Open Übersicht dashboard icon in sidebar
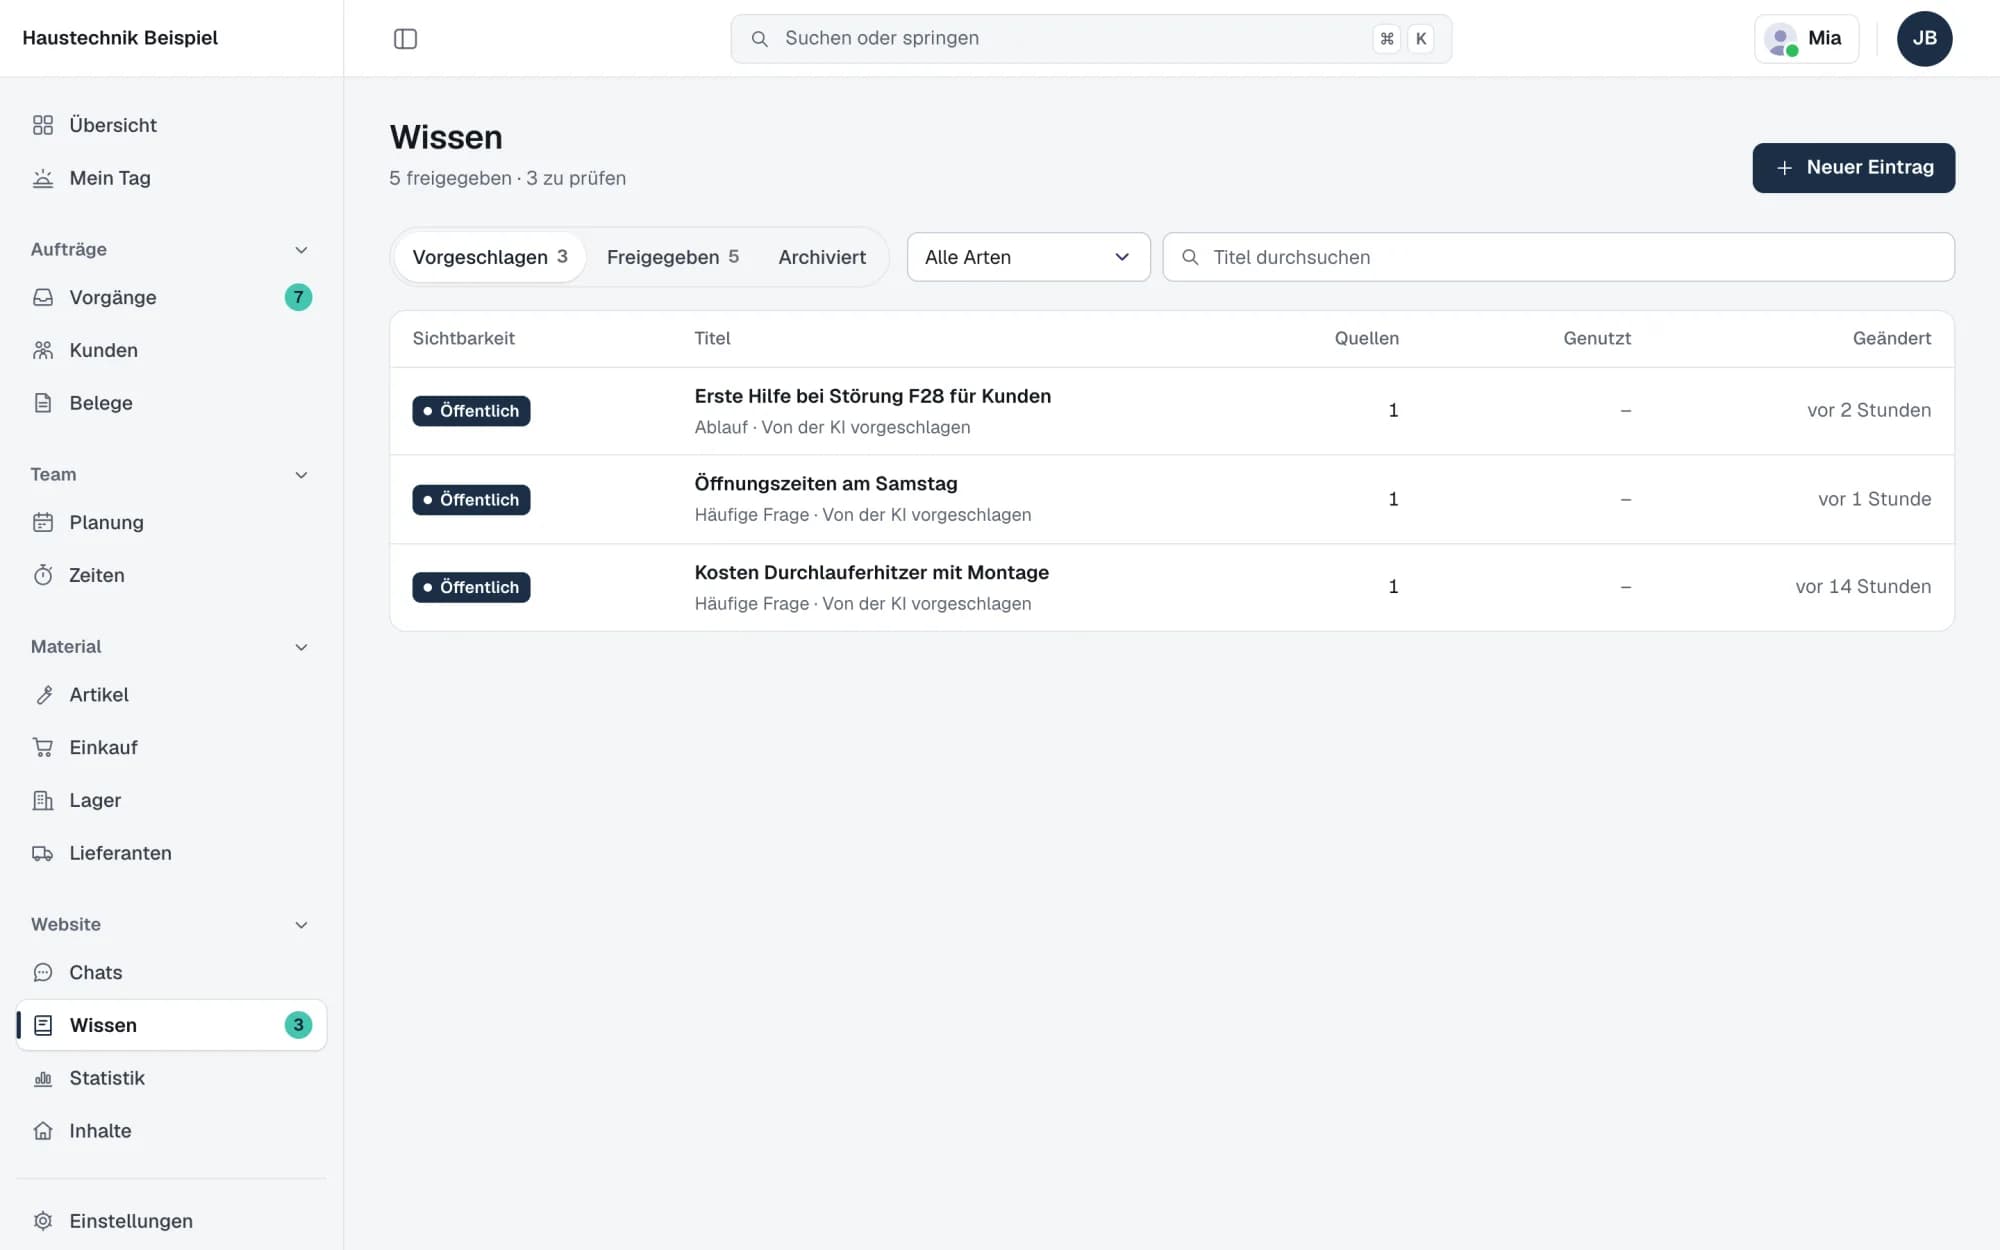Screen dimensions: 2000x1250 43,125
